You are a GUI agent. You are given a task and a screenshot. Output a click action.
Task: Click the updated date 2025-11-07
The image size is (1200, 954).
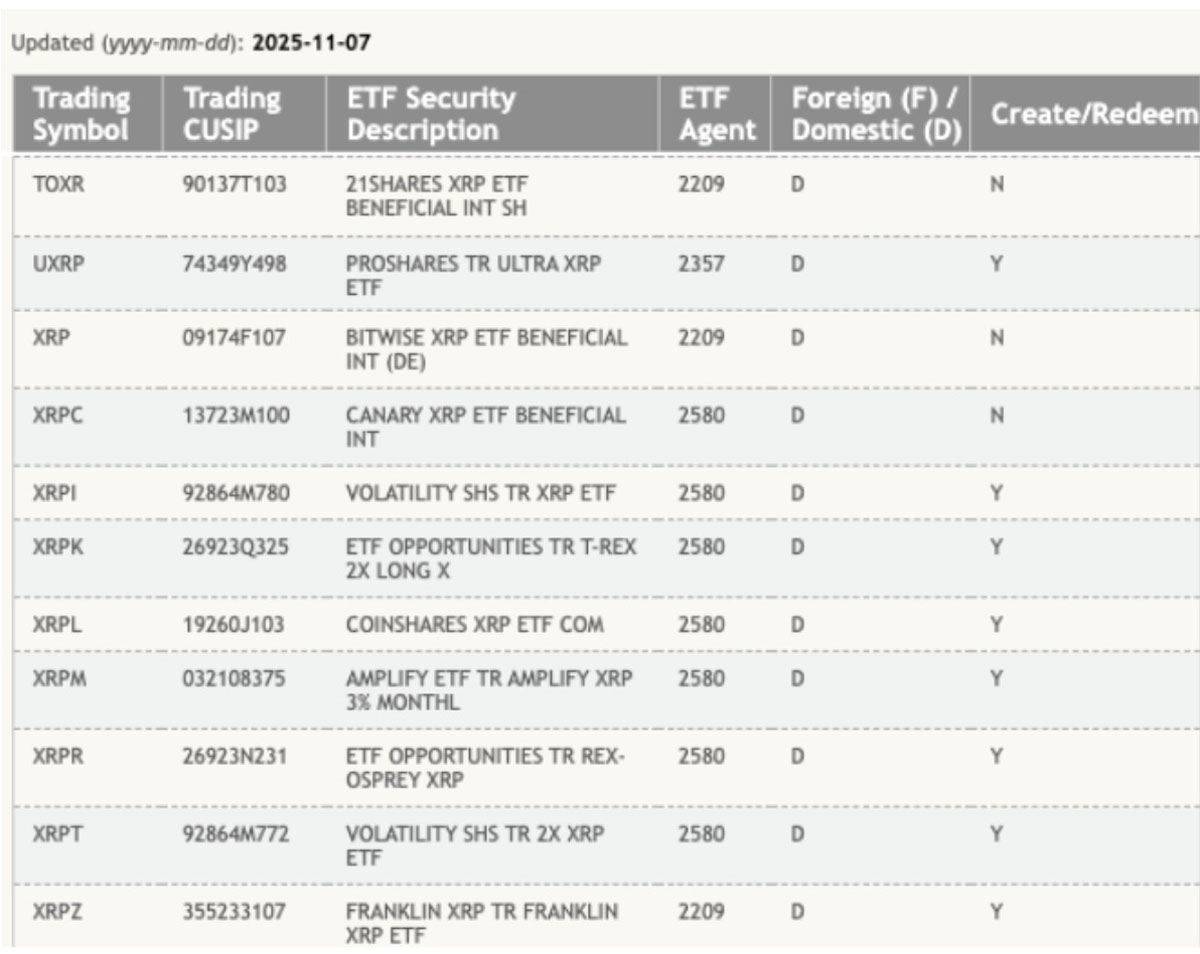tap(313, 45)
